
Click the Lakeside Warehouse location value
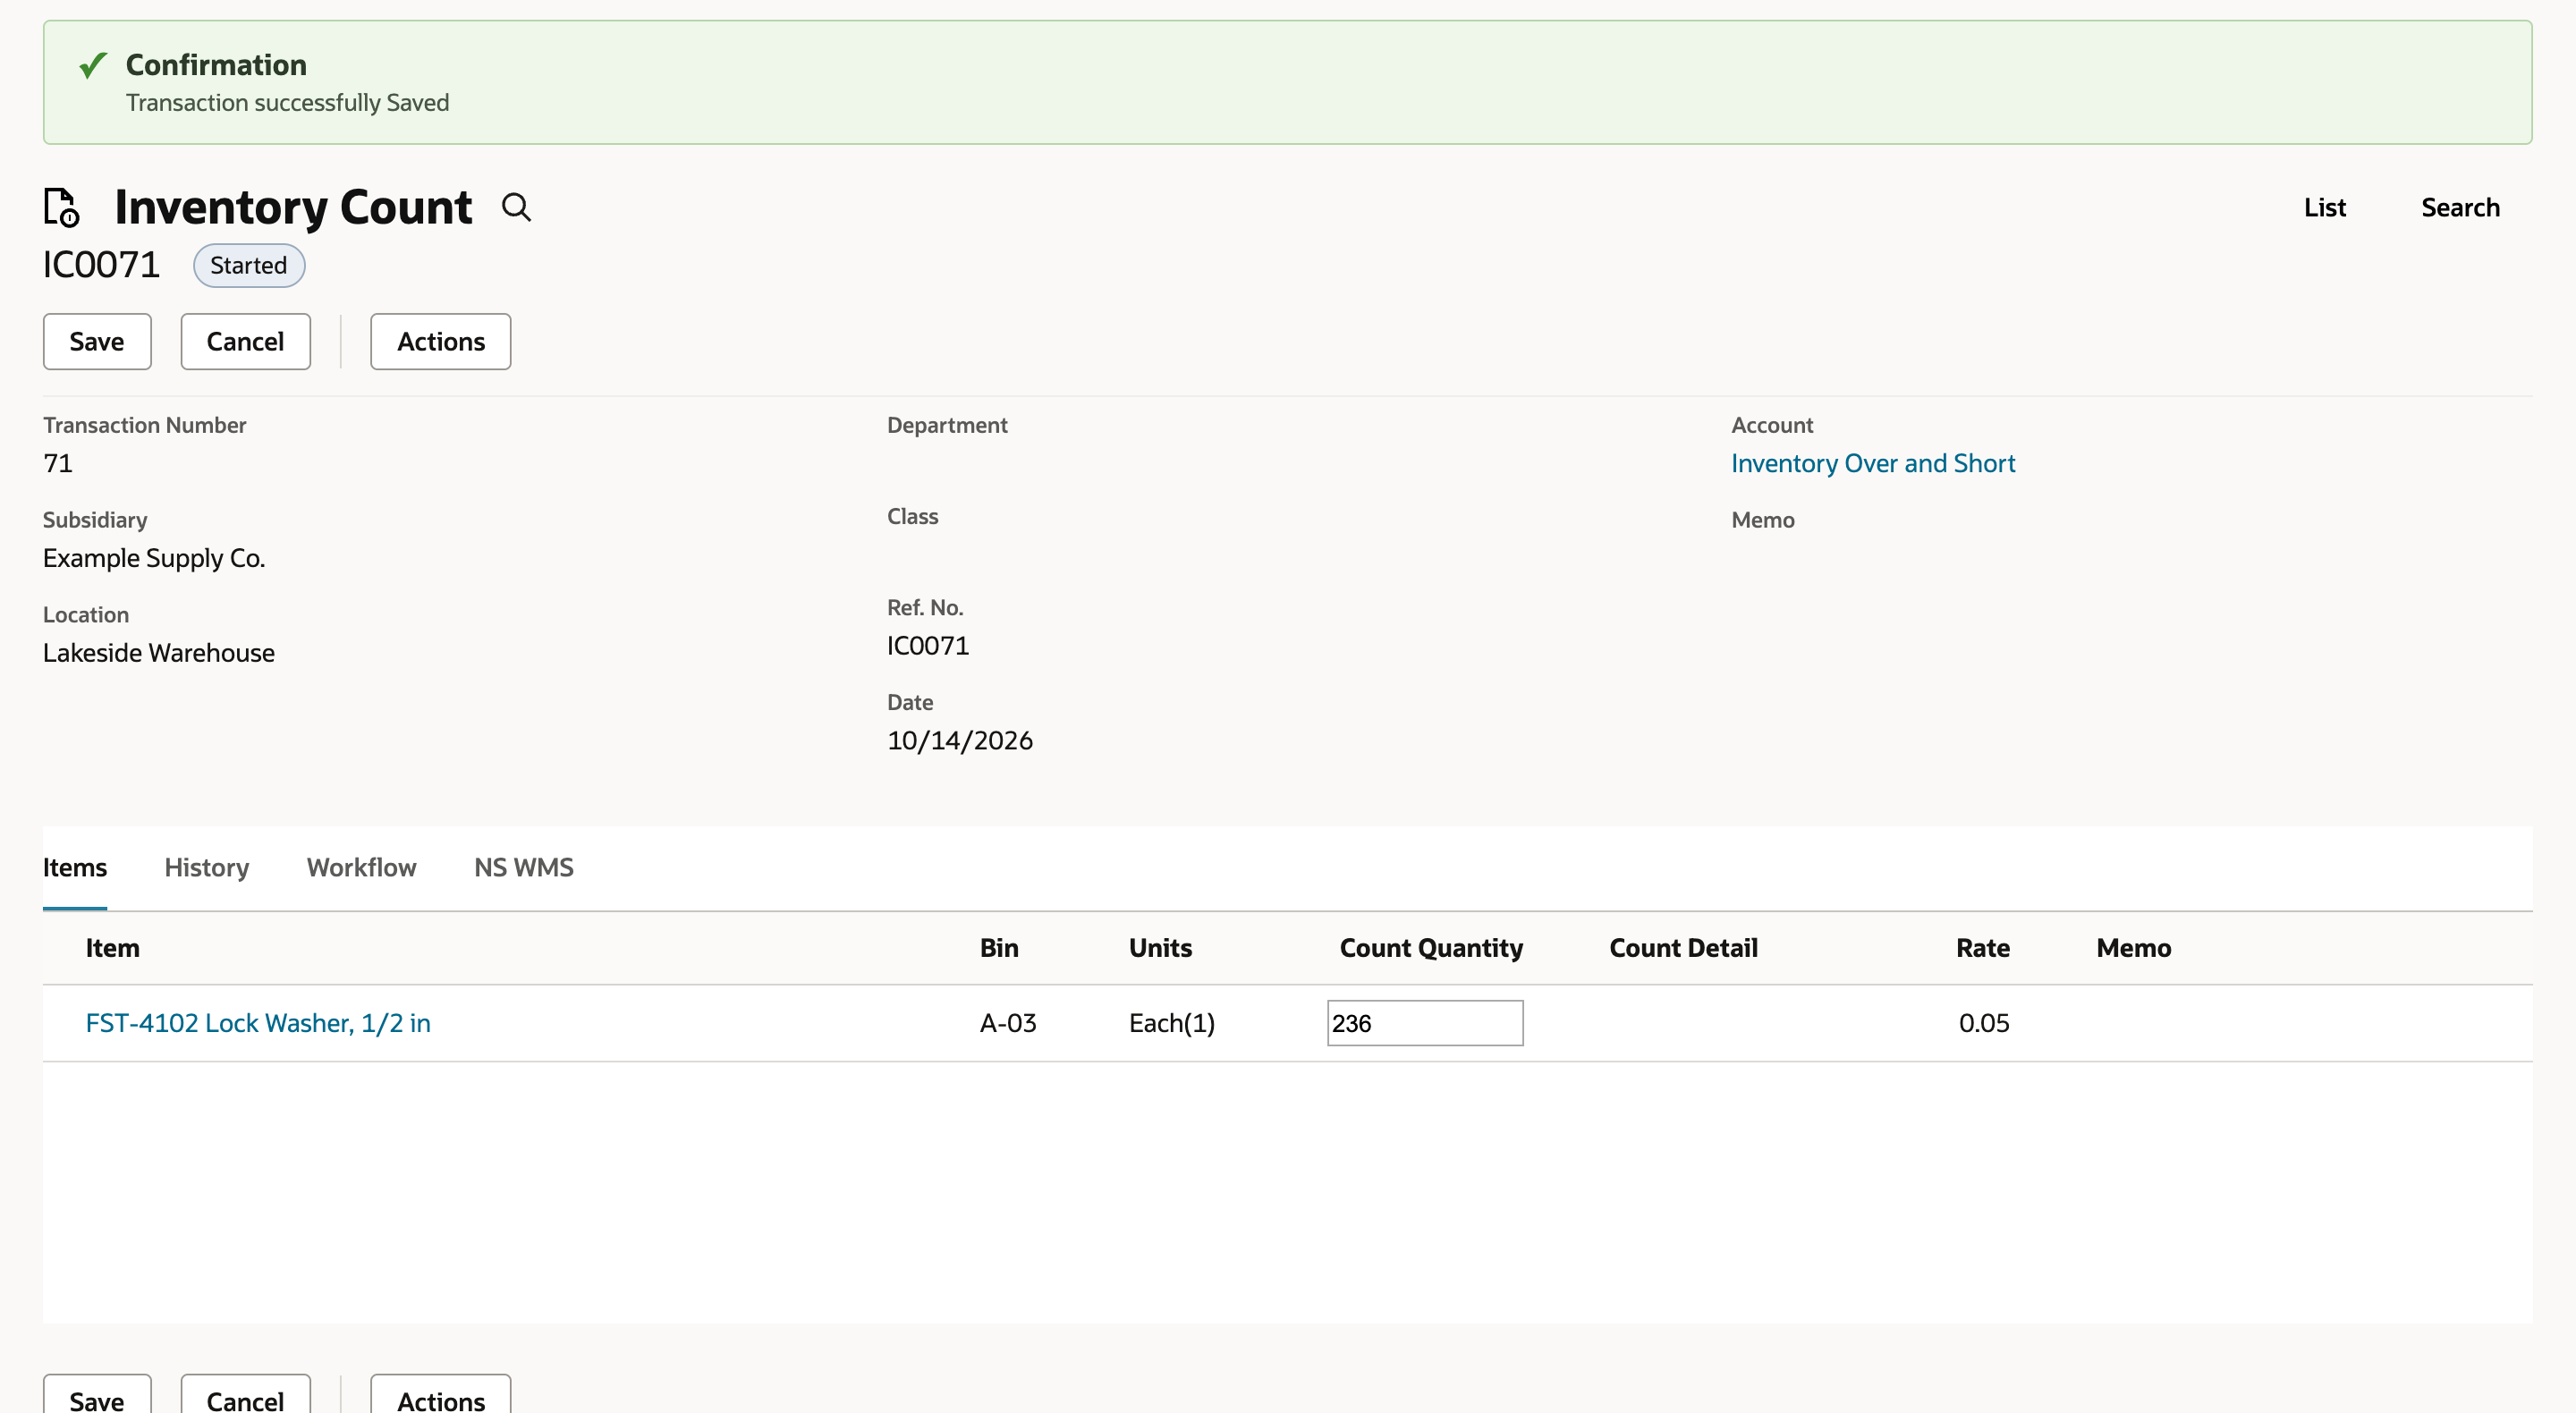[159, 653]
